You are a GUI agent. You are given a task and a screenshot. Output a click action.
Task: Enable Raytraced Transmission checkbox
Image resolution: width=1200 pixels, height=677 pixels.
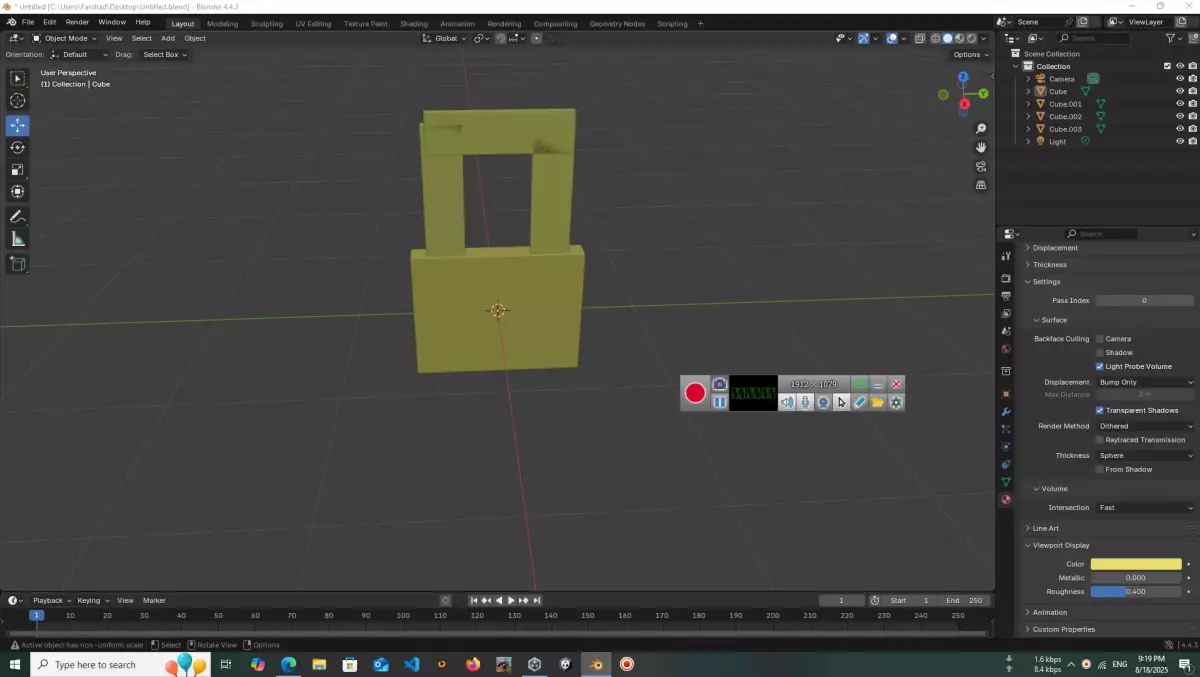(1100, 440)
